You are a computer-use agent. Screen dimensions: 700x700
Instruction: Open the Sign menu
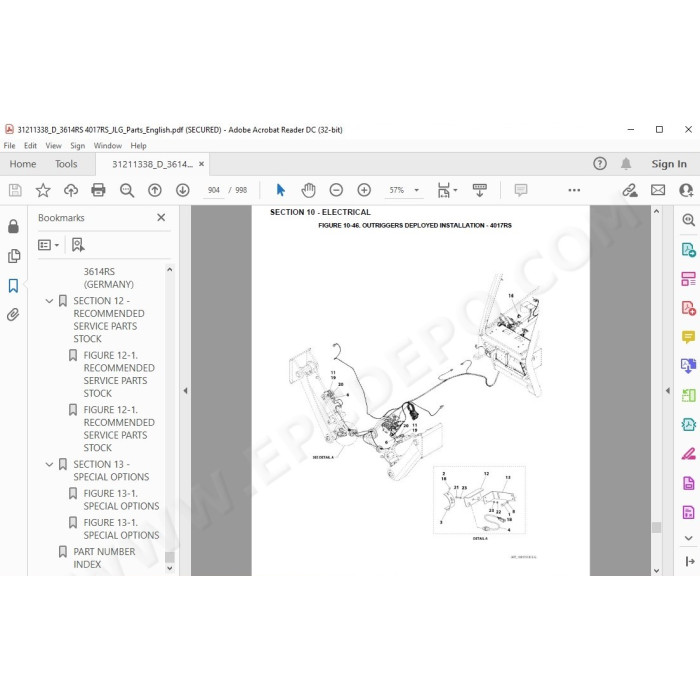[77, 146]
